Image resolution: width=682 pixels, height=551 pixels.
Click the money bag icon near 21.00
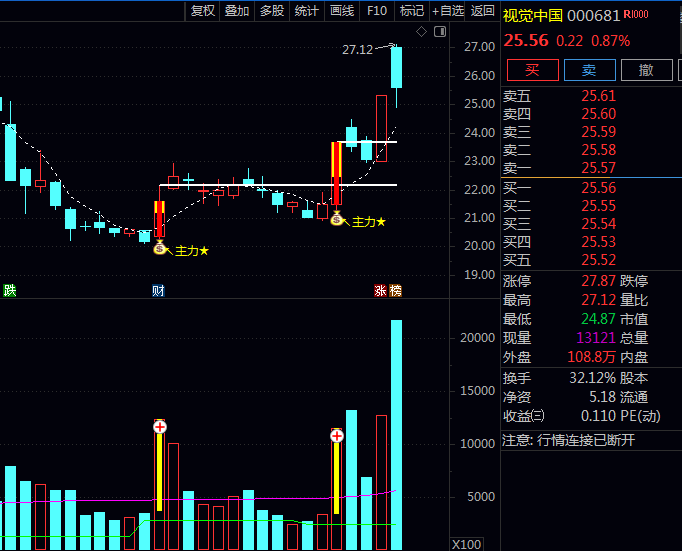click(337, 219)
